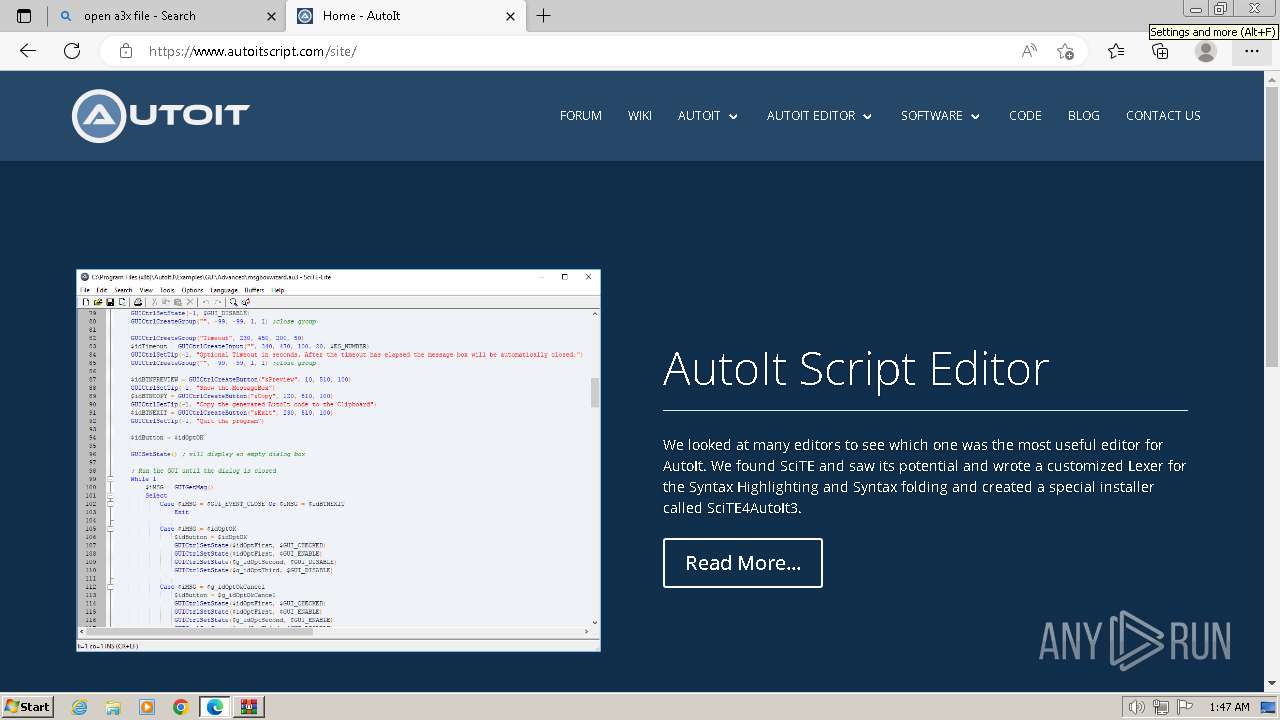
Task: Click the AutoIt logo
Action: coord(161,116)
